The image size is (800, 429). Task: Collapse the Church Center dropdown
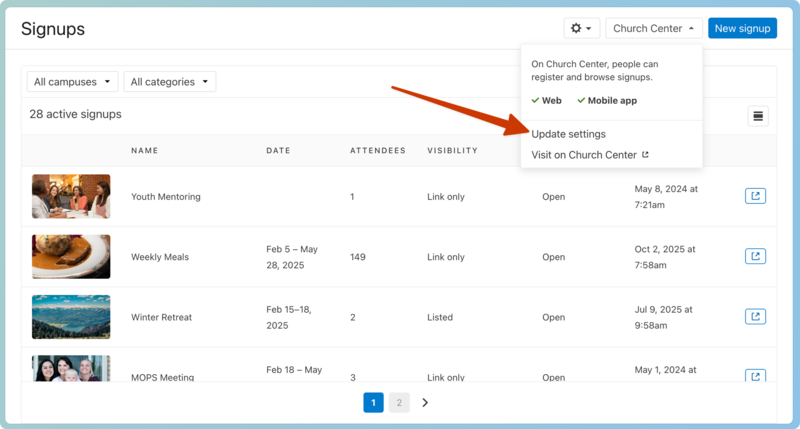pyautogui.click(x=654, y=29)
